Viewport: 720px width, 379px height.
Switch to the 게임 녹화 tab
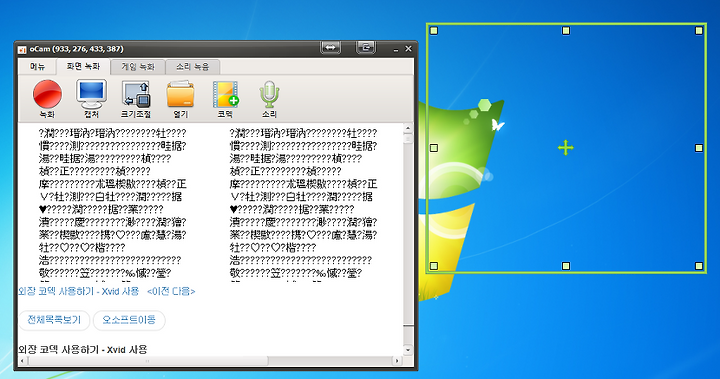pos(138,67)
